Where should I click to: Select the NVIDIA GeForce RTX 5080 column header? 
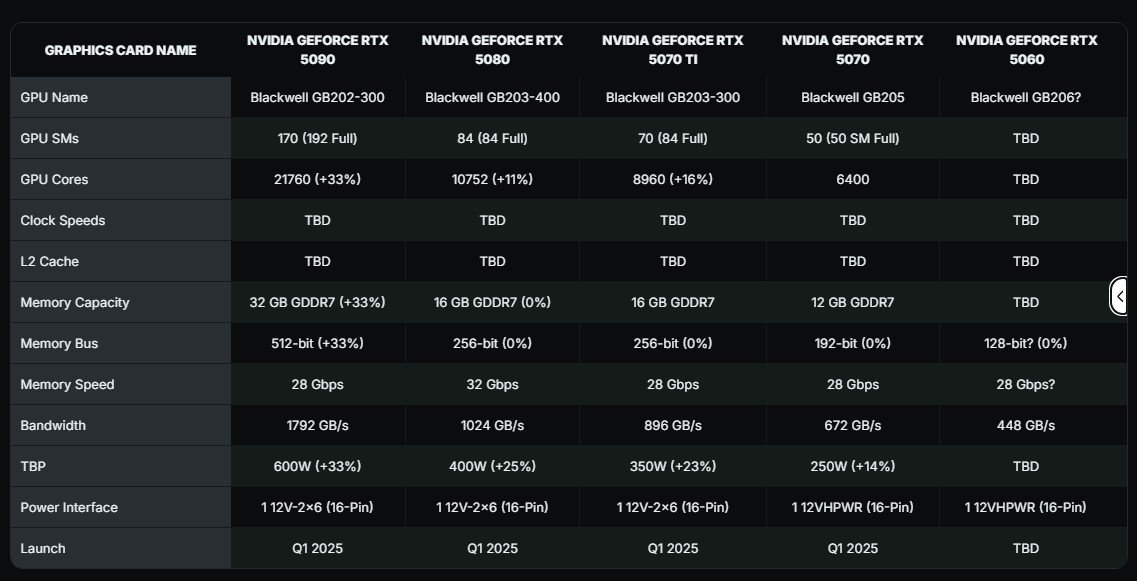492,50
